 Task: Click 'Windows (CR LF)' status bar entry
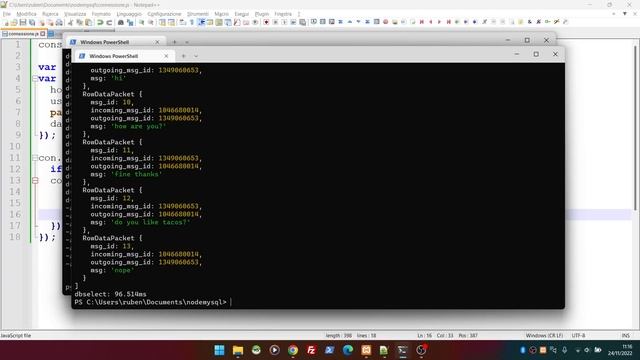click(544, 336)
